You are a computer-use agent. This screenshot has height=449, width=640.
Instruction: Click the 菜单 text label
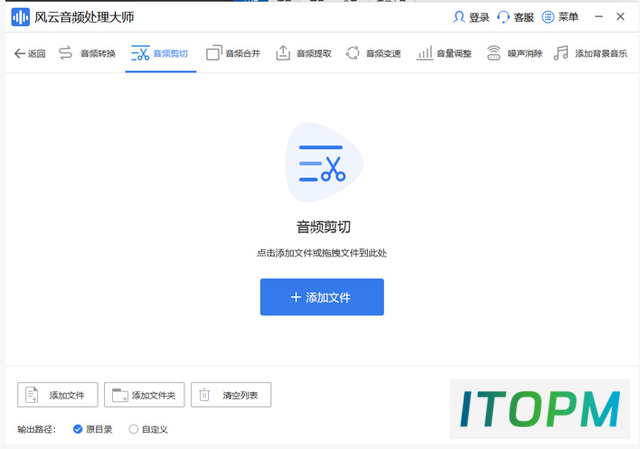(x=568, y=17)
